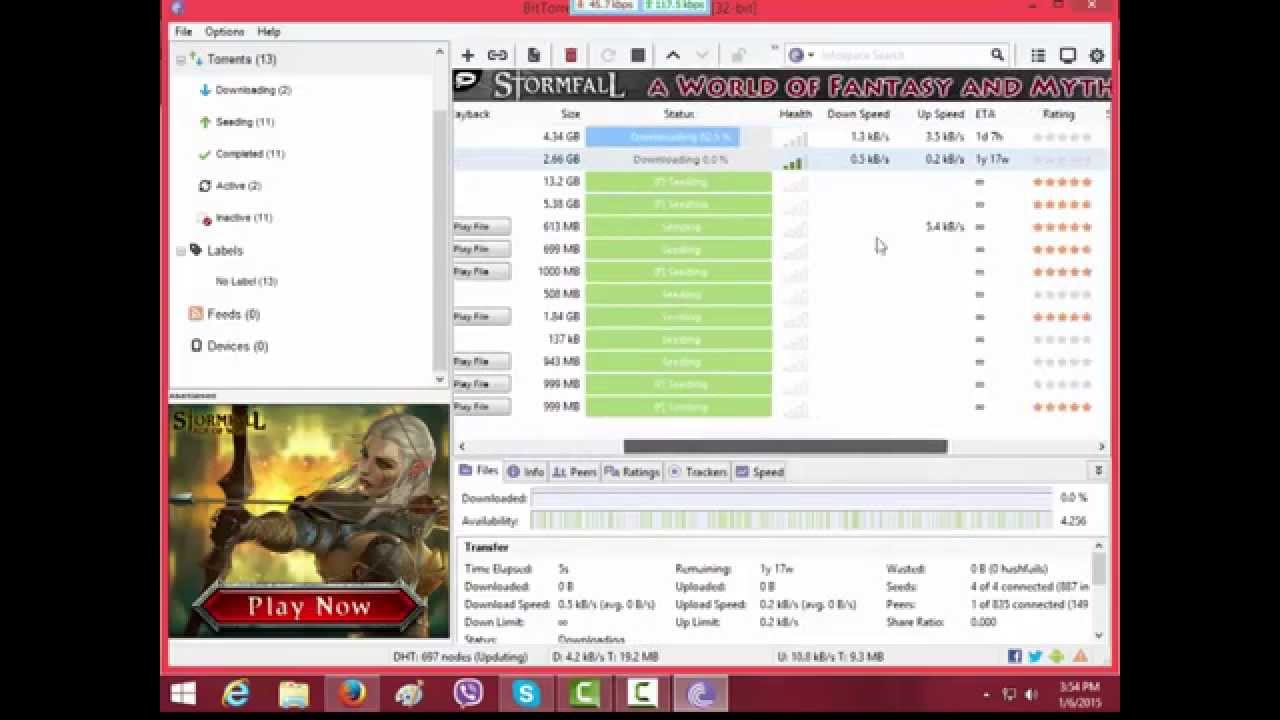Viewport: 1280px width, 720px height.
Task: Click the Android icon in the status bar
Action: (1057, 657)
